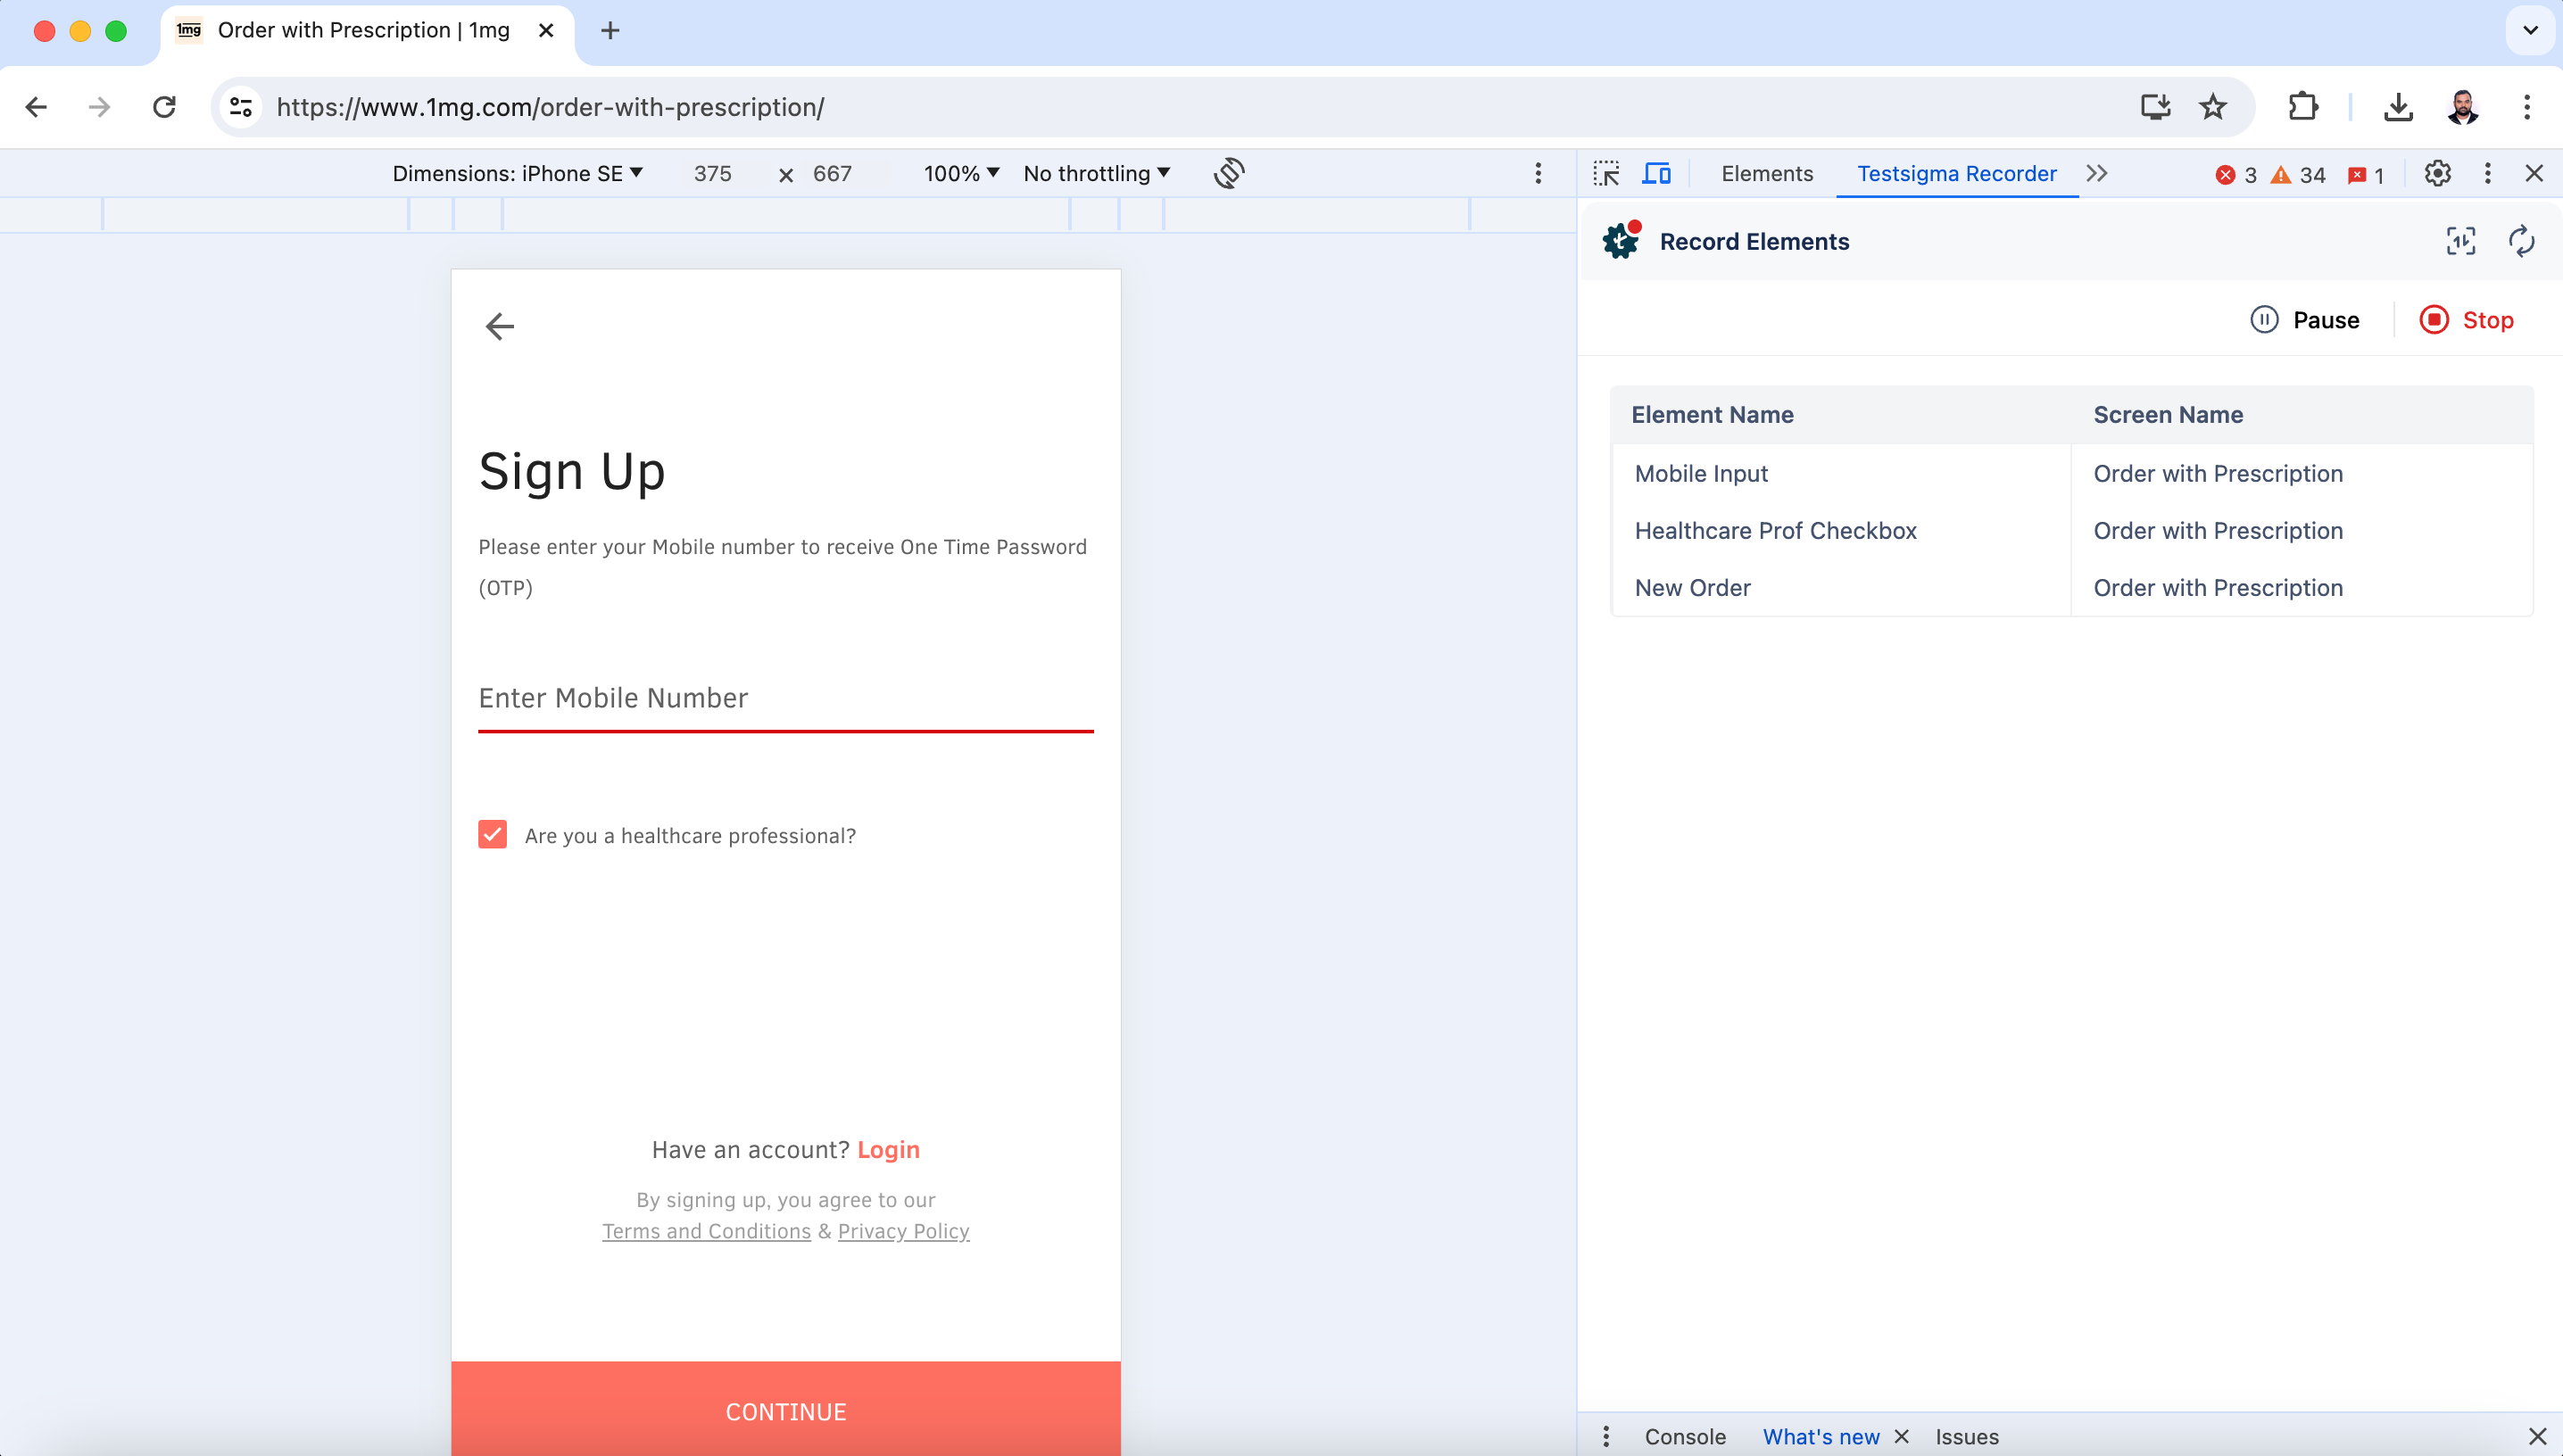
Task: Click the Testsigma logo icon
Action: (1621, 241)
